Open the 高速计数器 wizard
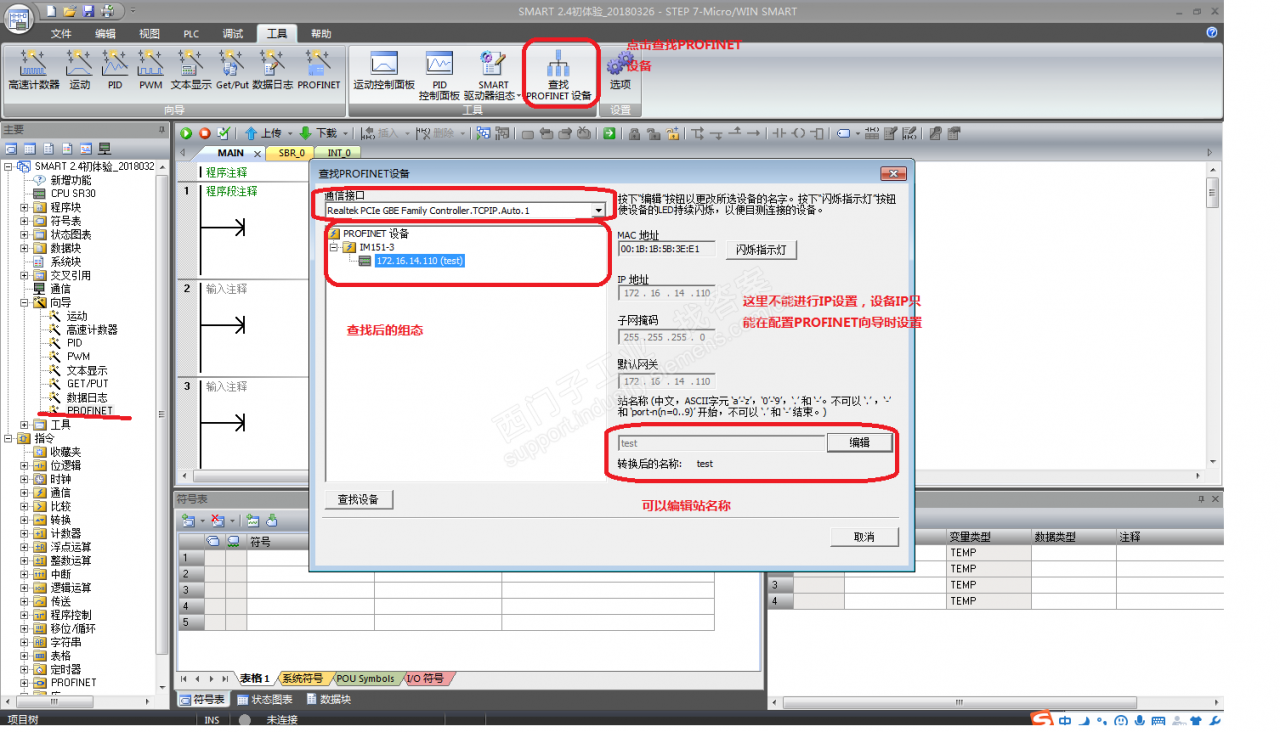 click(34, 70)
